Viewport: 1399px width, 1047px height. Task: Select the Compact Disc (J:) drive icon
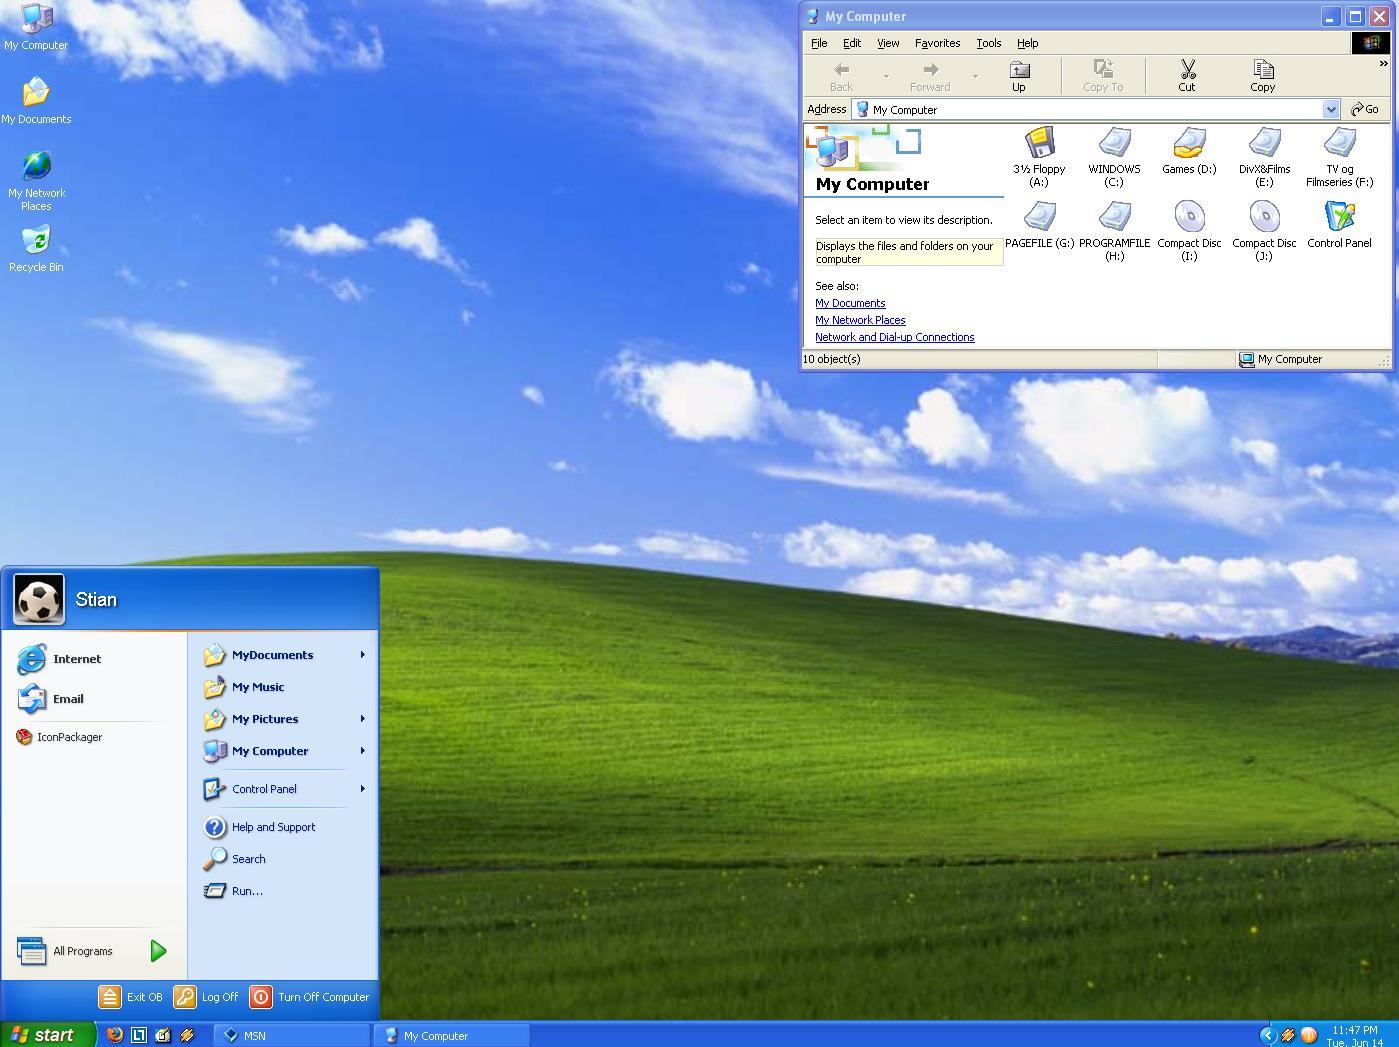(1264, 217)
